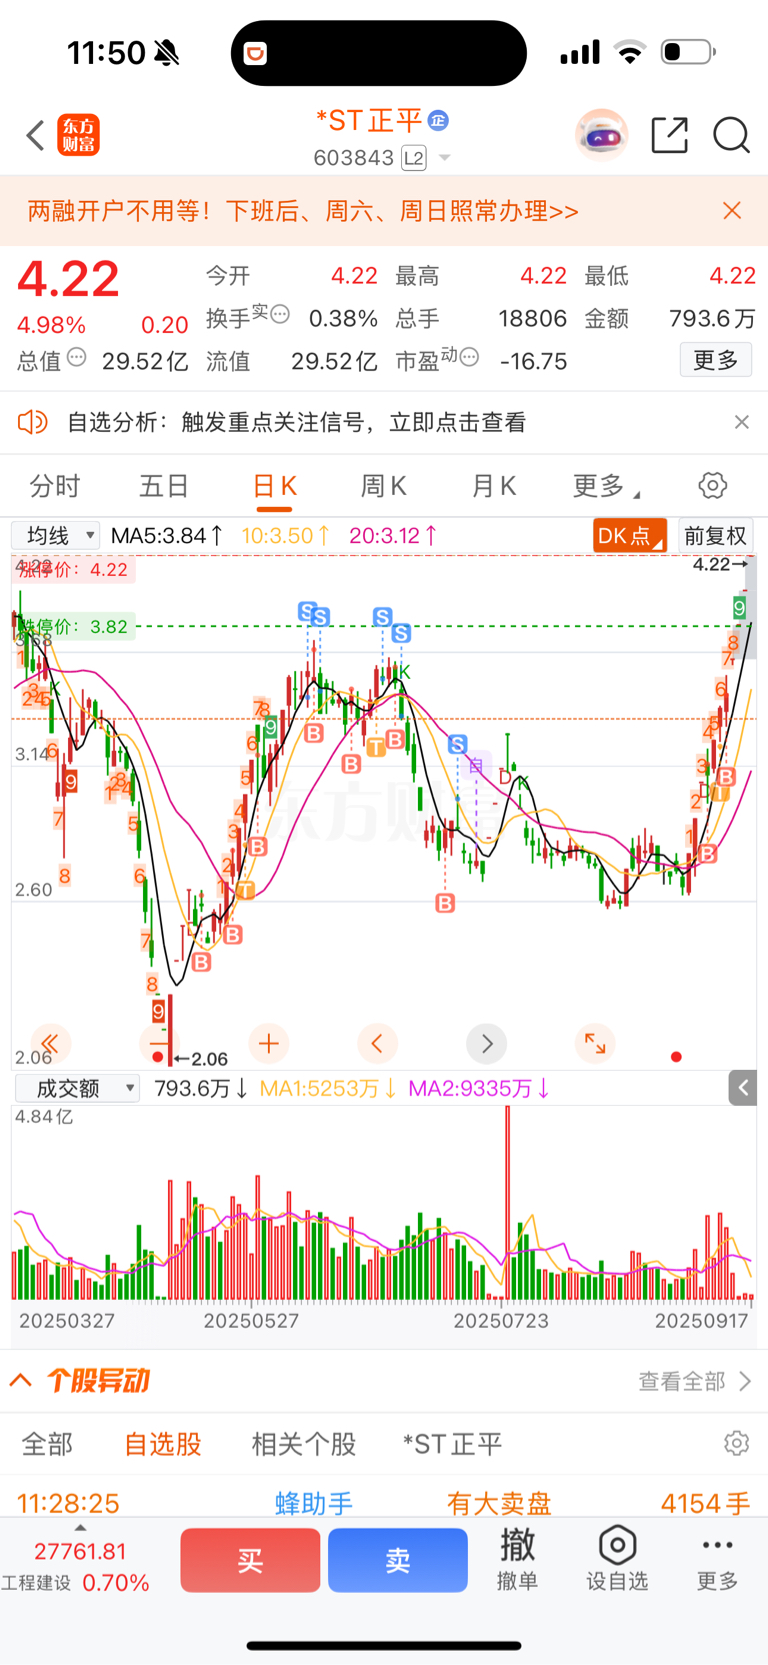
Task: Open the 东方财富 logo home icon
Action: [x=79, y=135]
